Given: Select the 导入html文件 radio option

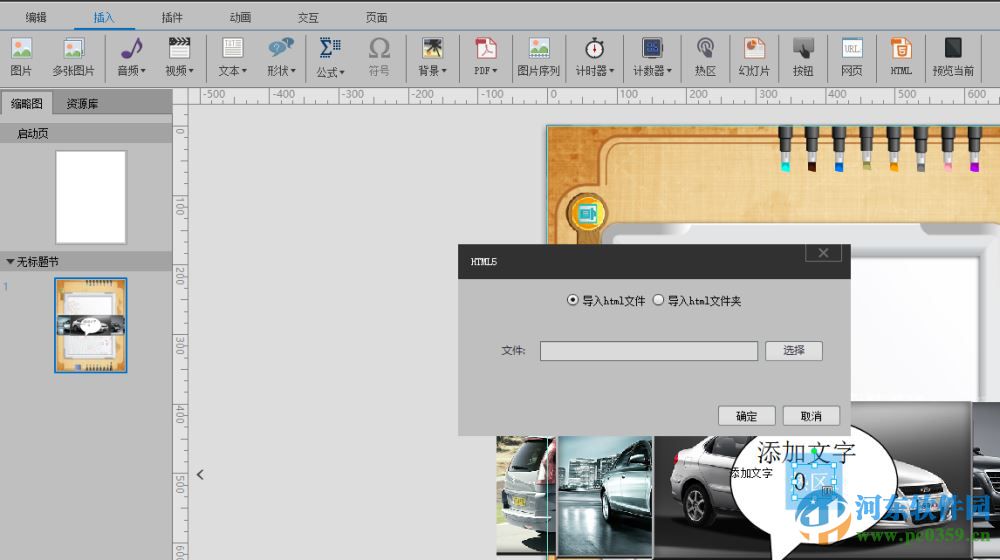Looking at the screenshot, I should 572,300.
